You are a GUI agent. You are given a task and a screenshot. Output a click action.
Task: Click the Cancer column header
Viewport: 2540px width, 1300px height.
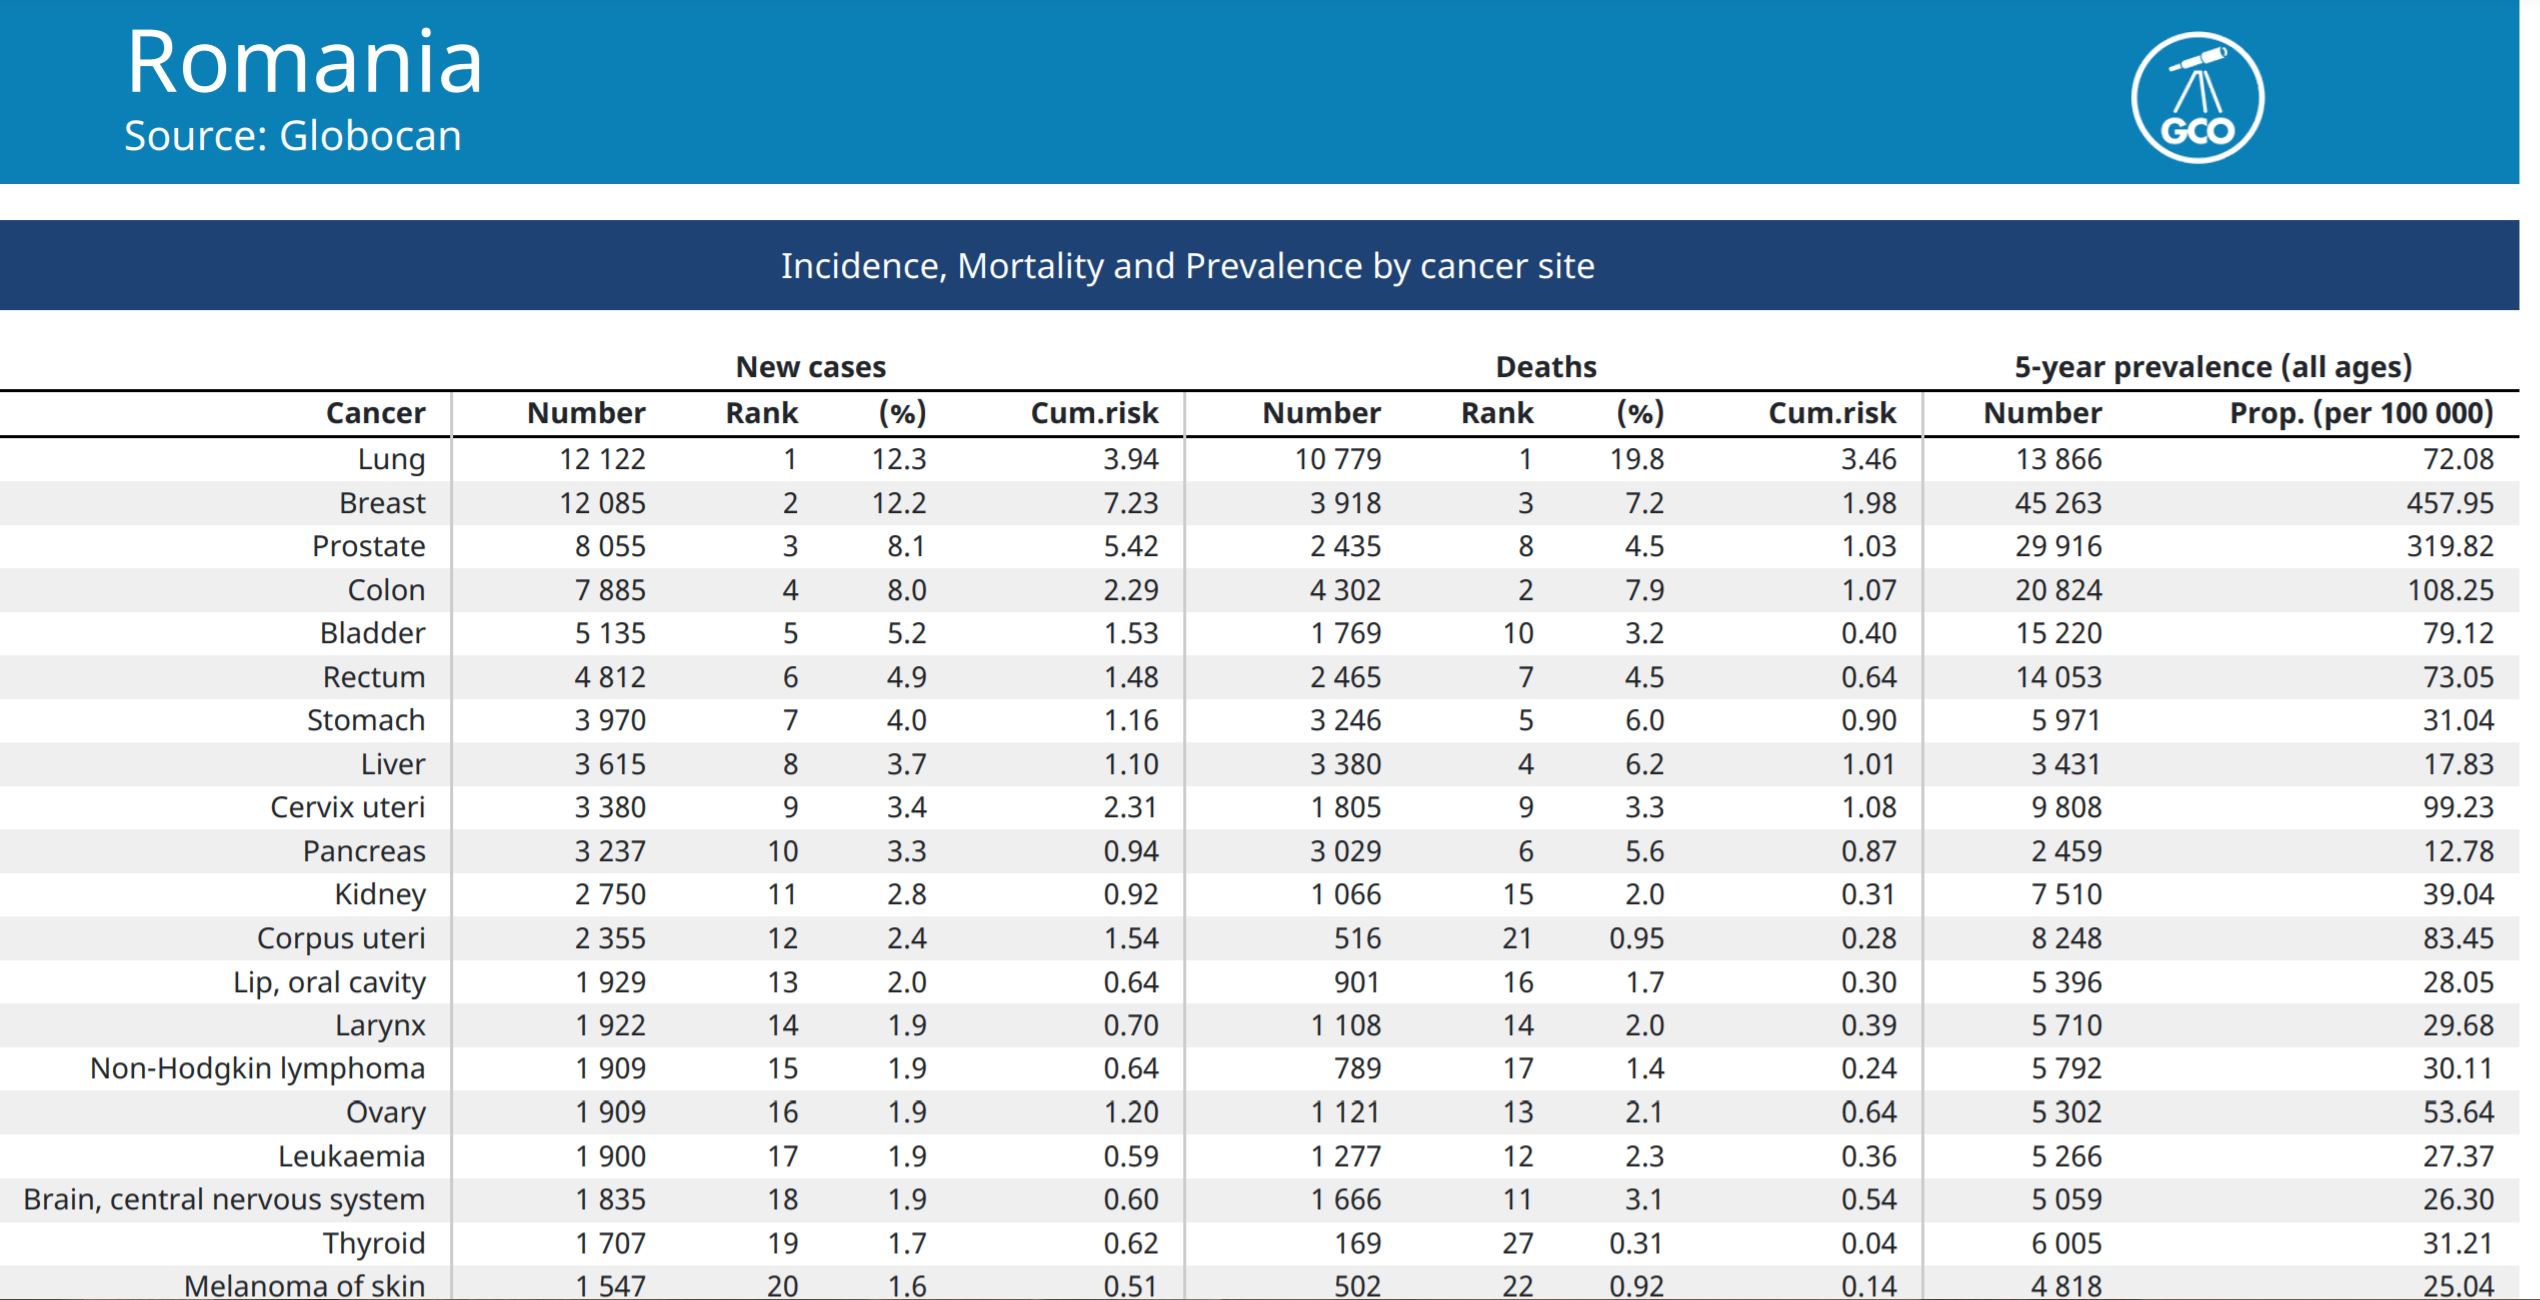375,413
